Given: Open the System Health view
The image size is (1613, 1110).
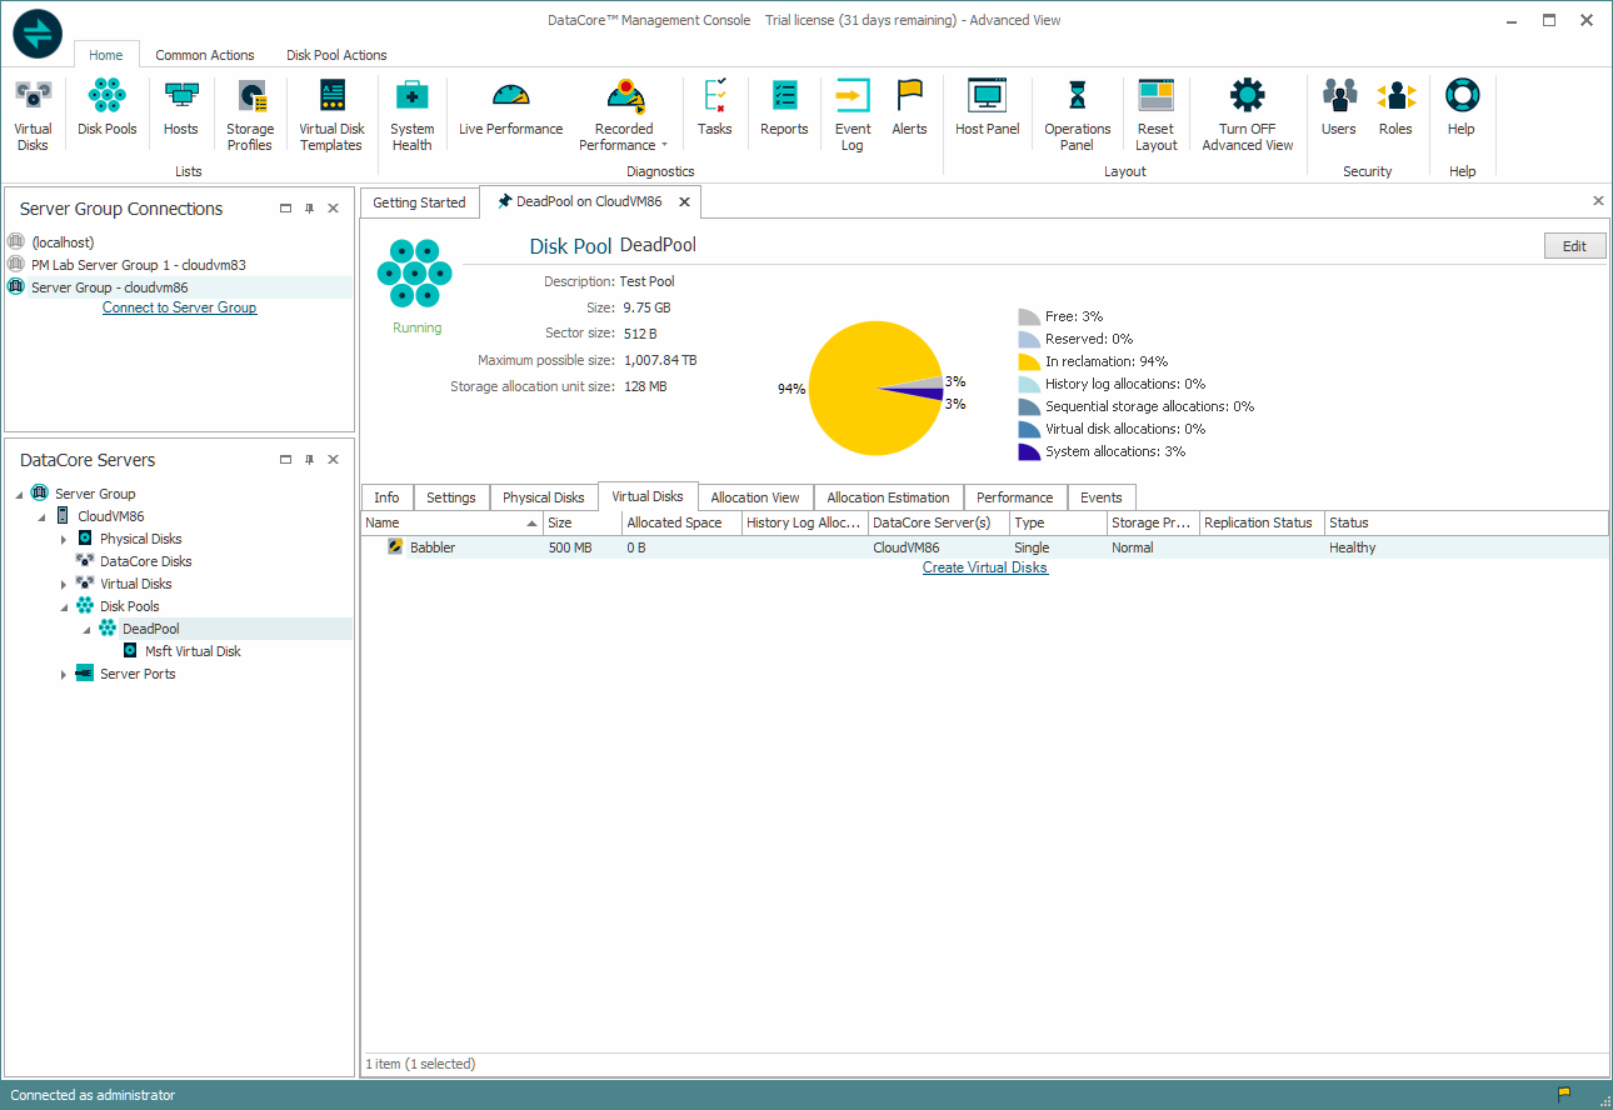Looking at the screenshot, I should [412, 110].
